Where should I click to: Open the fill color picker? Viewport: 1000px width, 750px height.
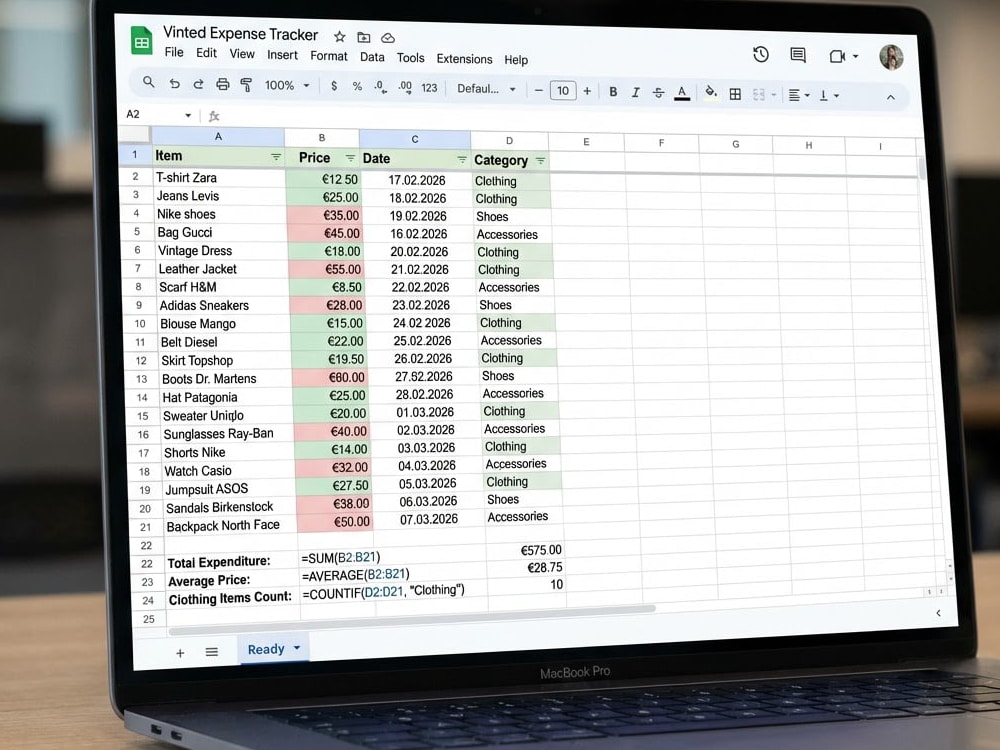710,94
